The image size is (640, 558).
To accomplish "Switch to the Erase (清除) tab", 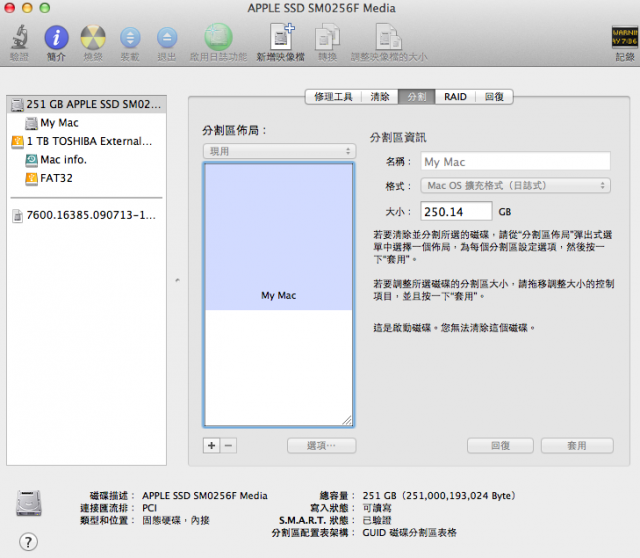I will click(380, 97).
